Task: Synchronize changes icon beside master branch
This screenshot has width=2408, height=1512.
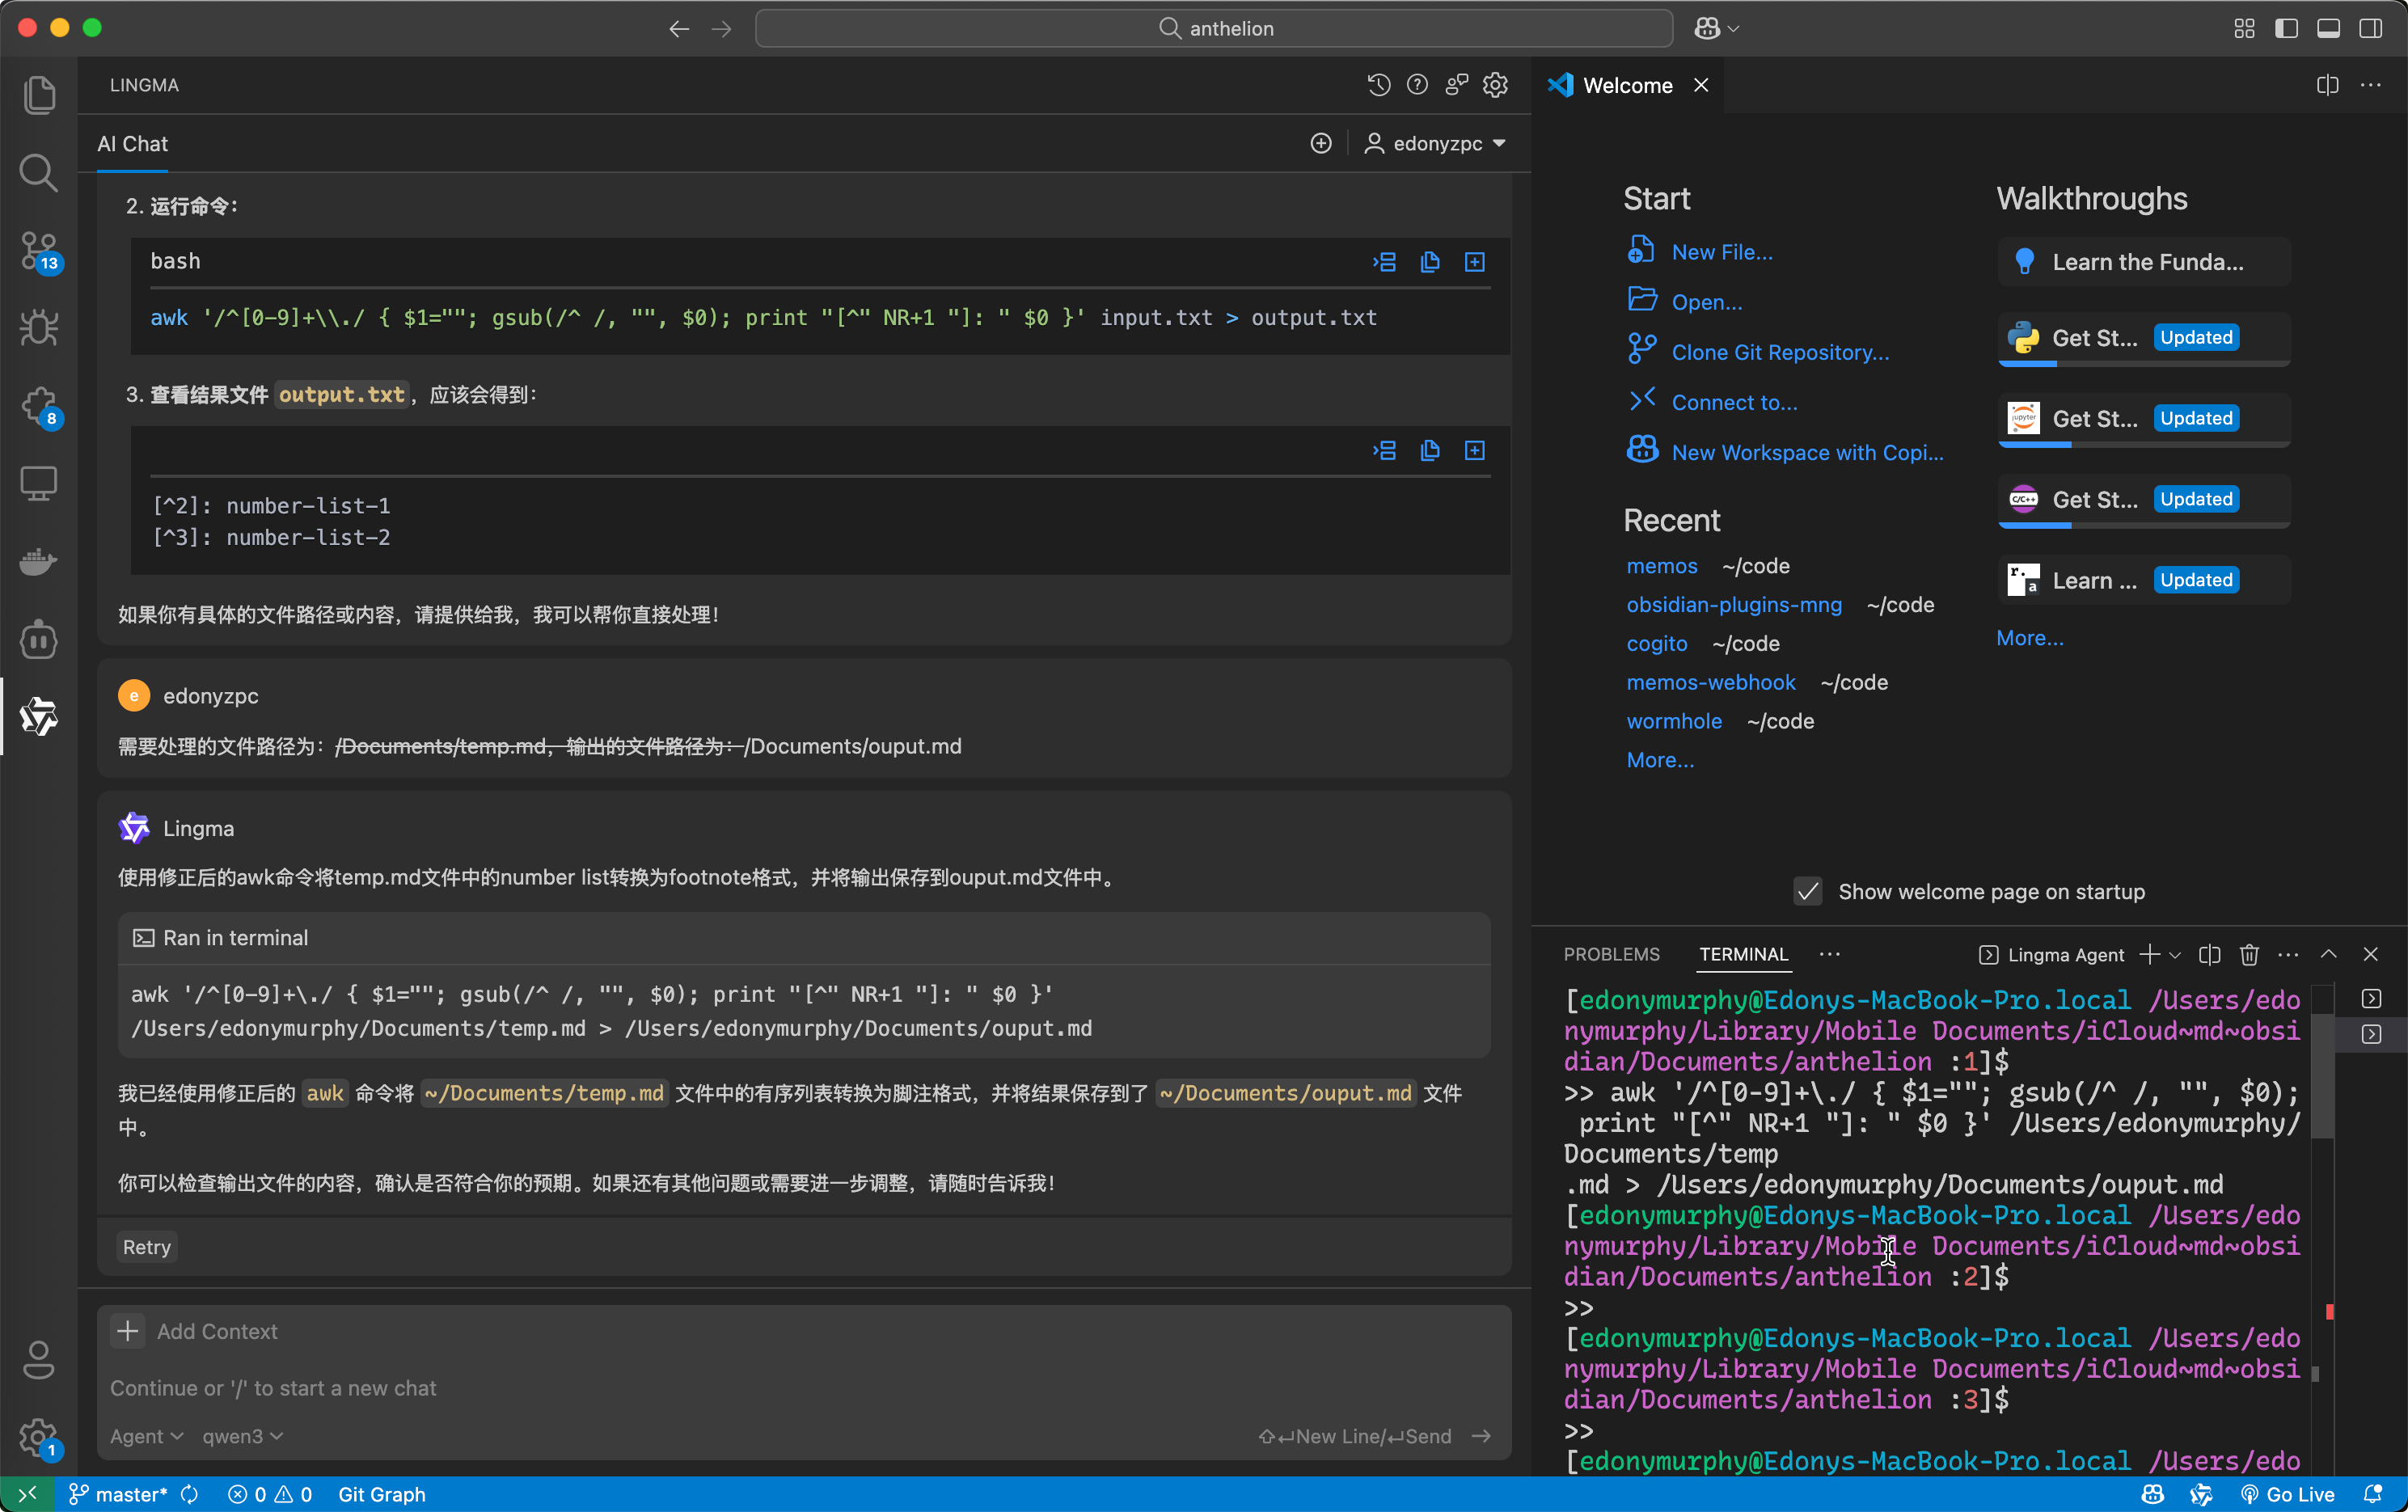Action: [189, 1494]
